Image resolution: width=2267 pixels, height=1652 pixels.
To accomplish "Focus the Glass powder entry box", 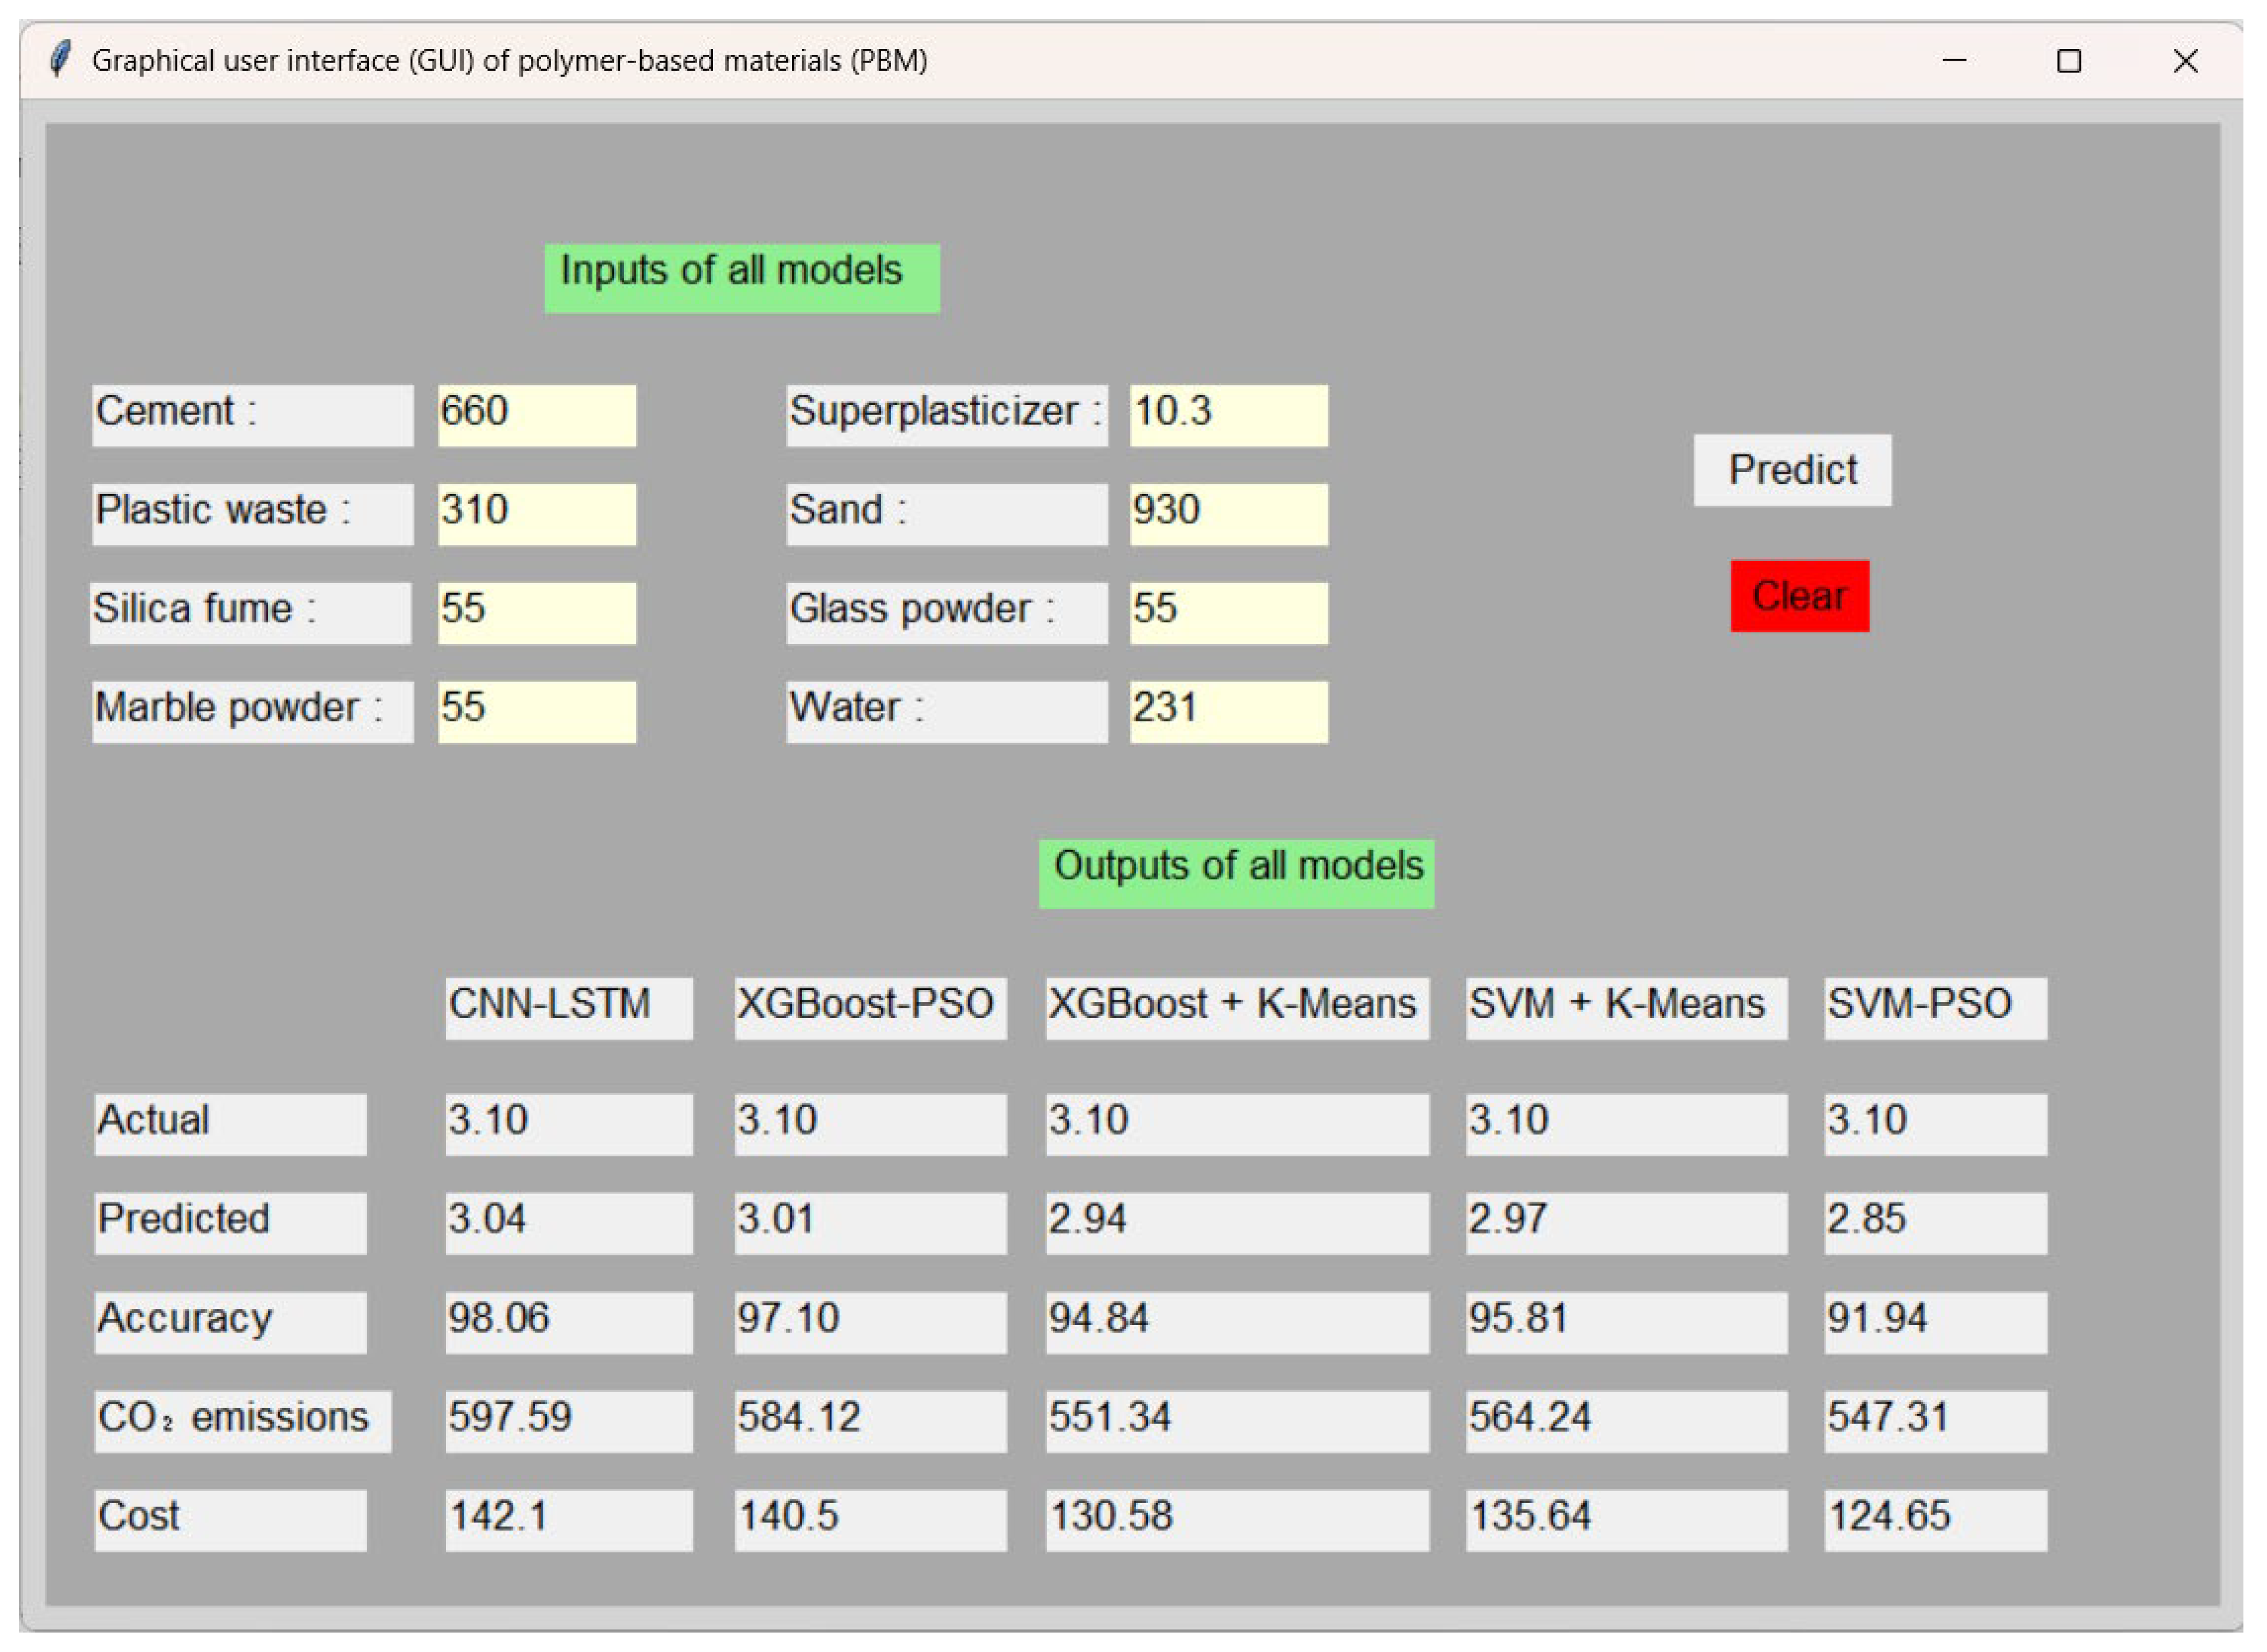I will pos(1229,613).
